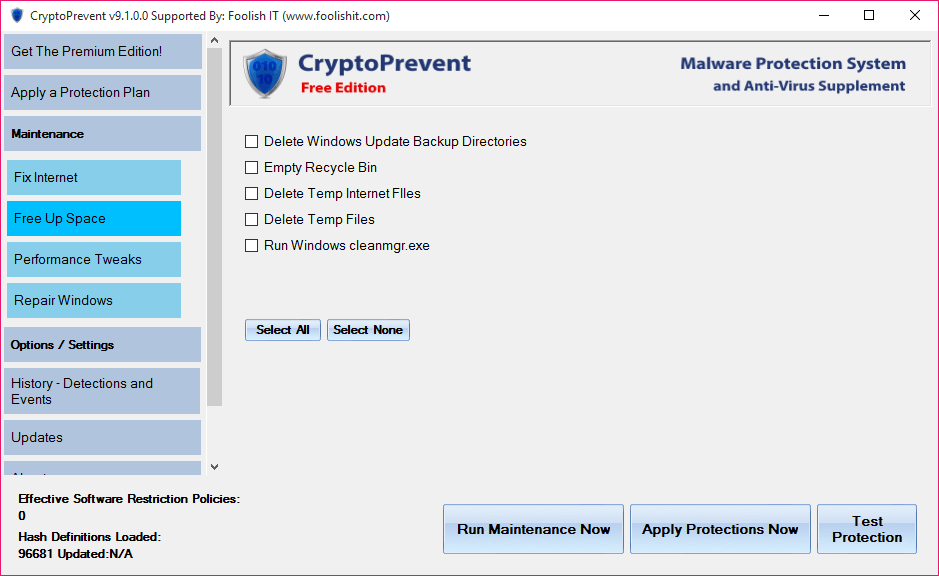Click Run Maintenance Now button
939x576 pixels.
pyautogui.click(x=534, y=529)
